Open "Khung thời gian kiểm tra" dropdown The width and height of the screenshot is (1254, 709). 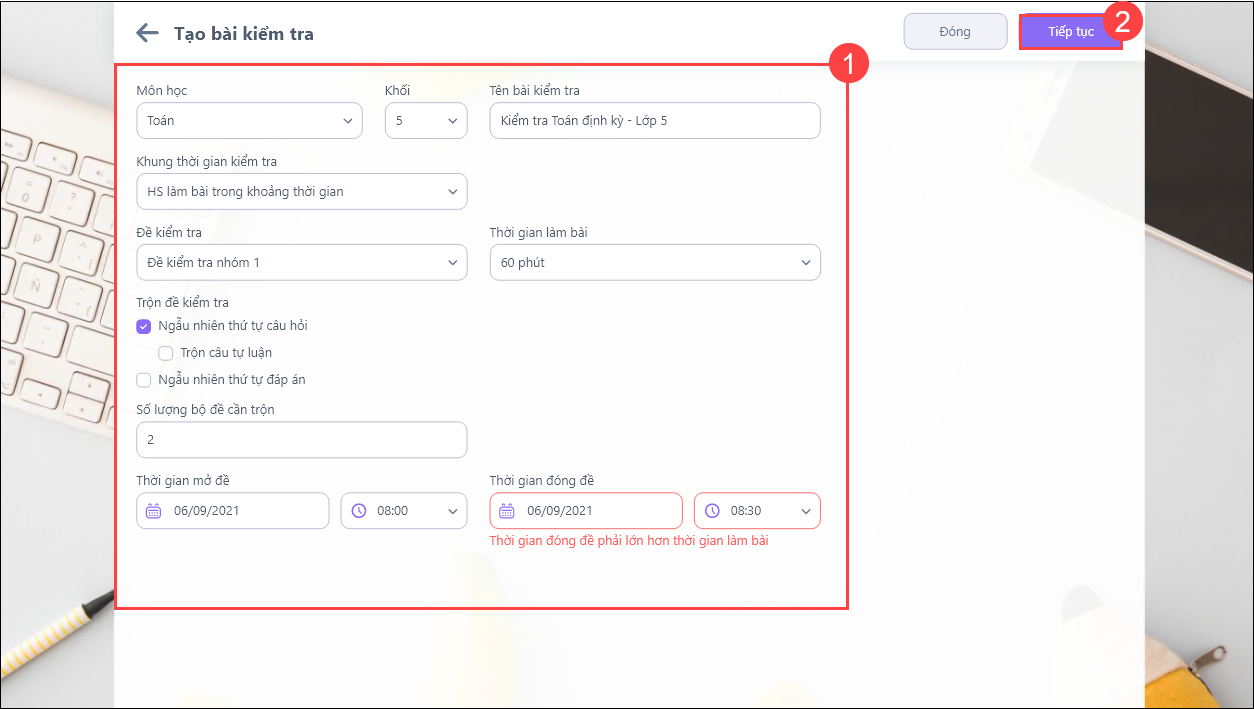pyautogui.click(x=301, y=192)
